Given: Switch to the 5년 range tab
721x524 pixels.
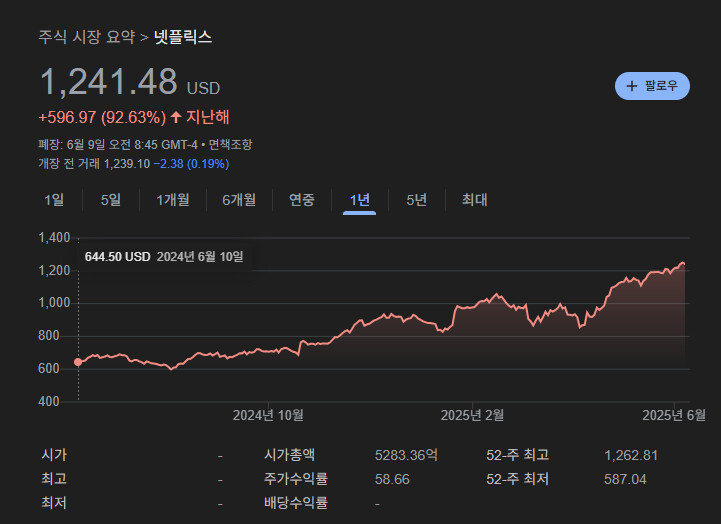Looking at the screenshot, I should coord(417,200).
